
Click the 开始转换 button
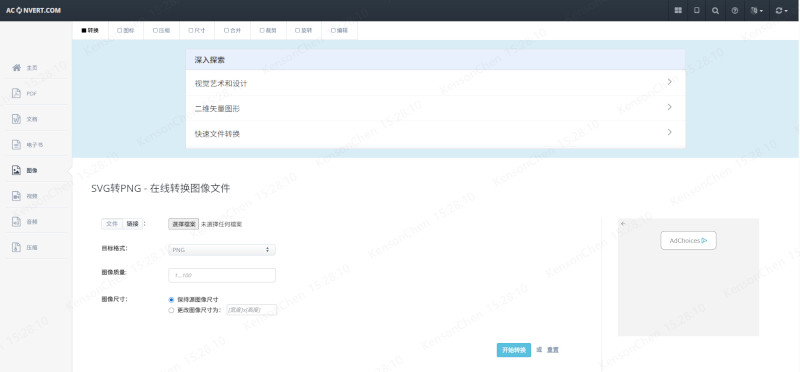[514, 350]
